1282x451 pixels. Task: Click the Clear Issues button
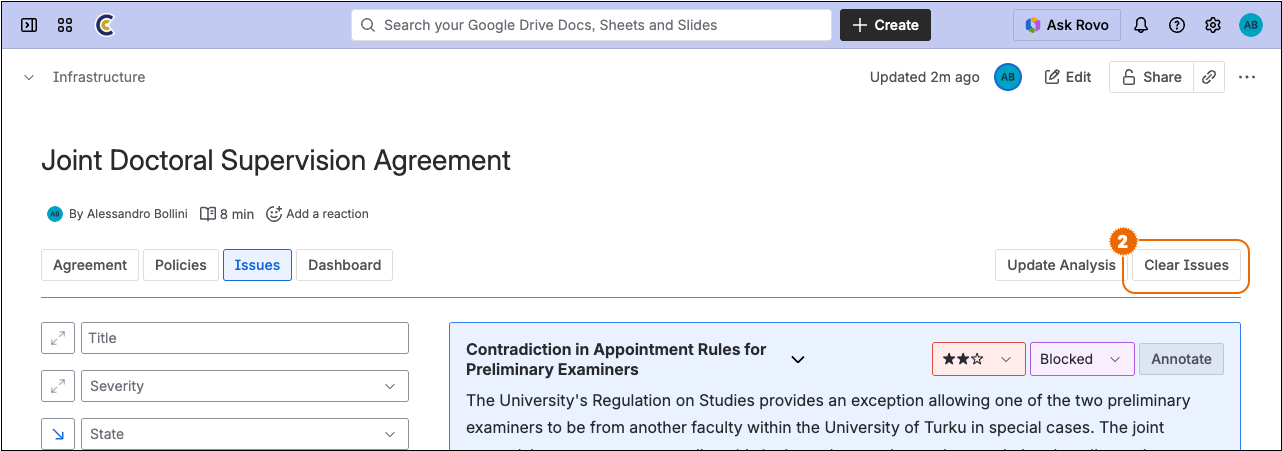tap(1186, 265)
